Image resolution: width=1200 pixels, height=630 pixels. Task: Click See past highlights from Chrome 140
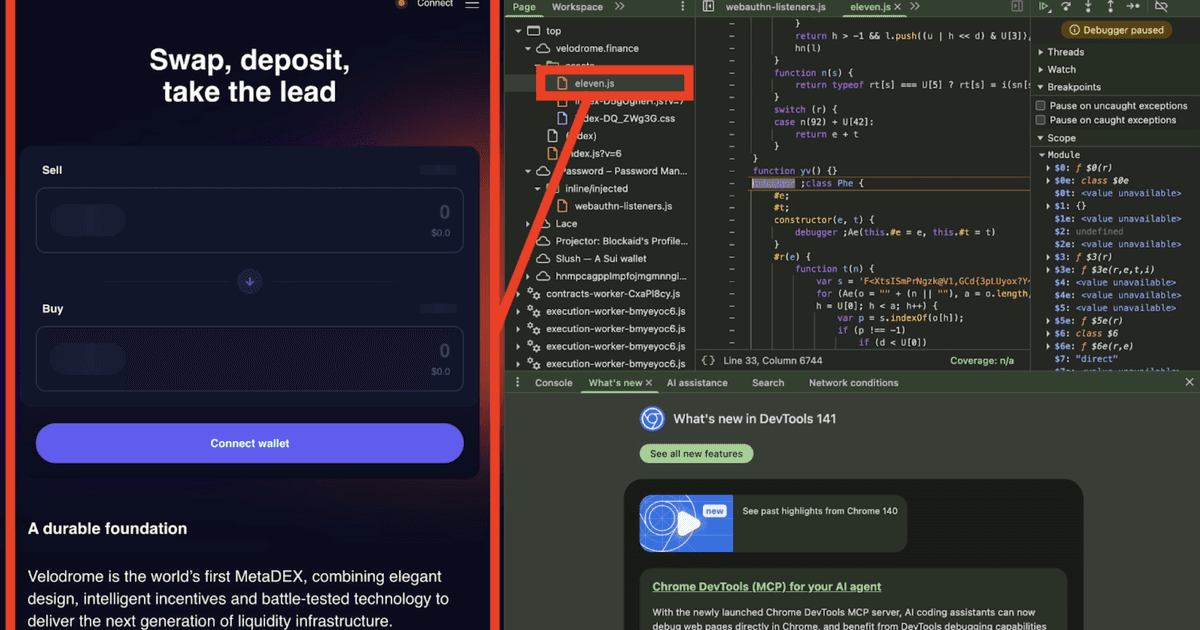(820, 511)
